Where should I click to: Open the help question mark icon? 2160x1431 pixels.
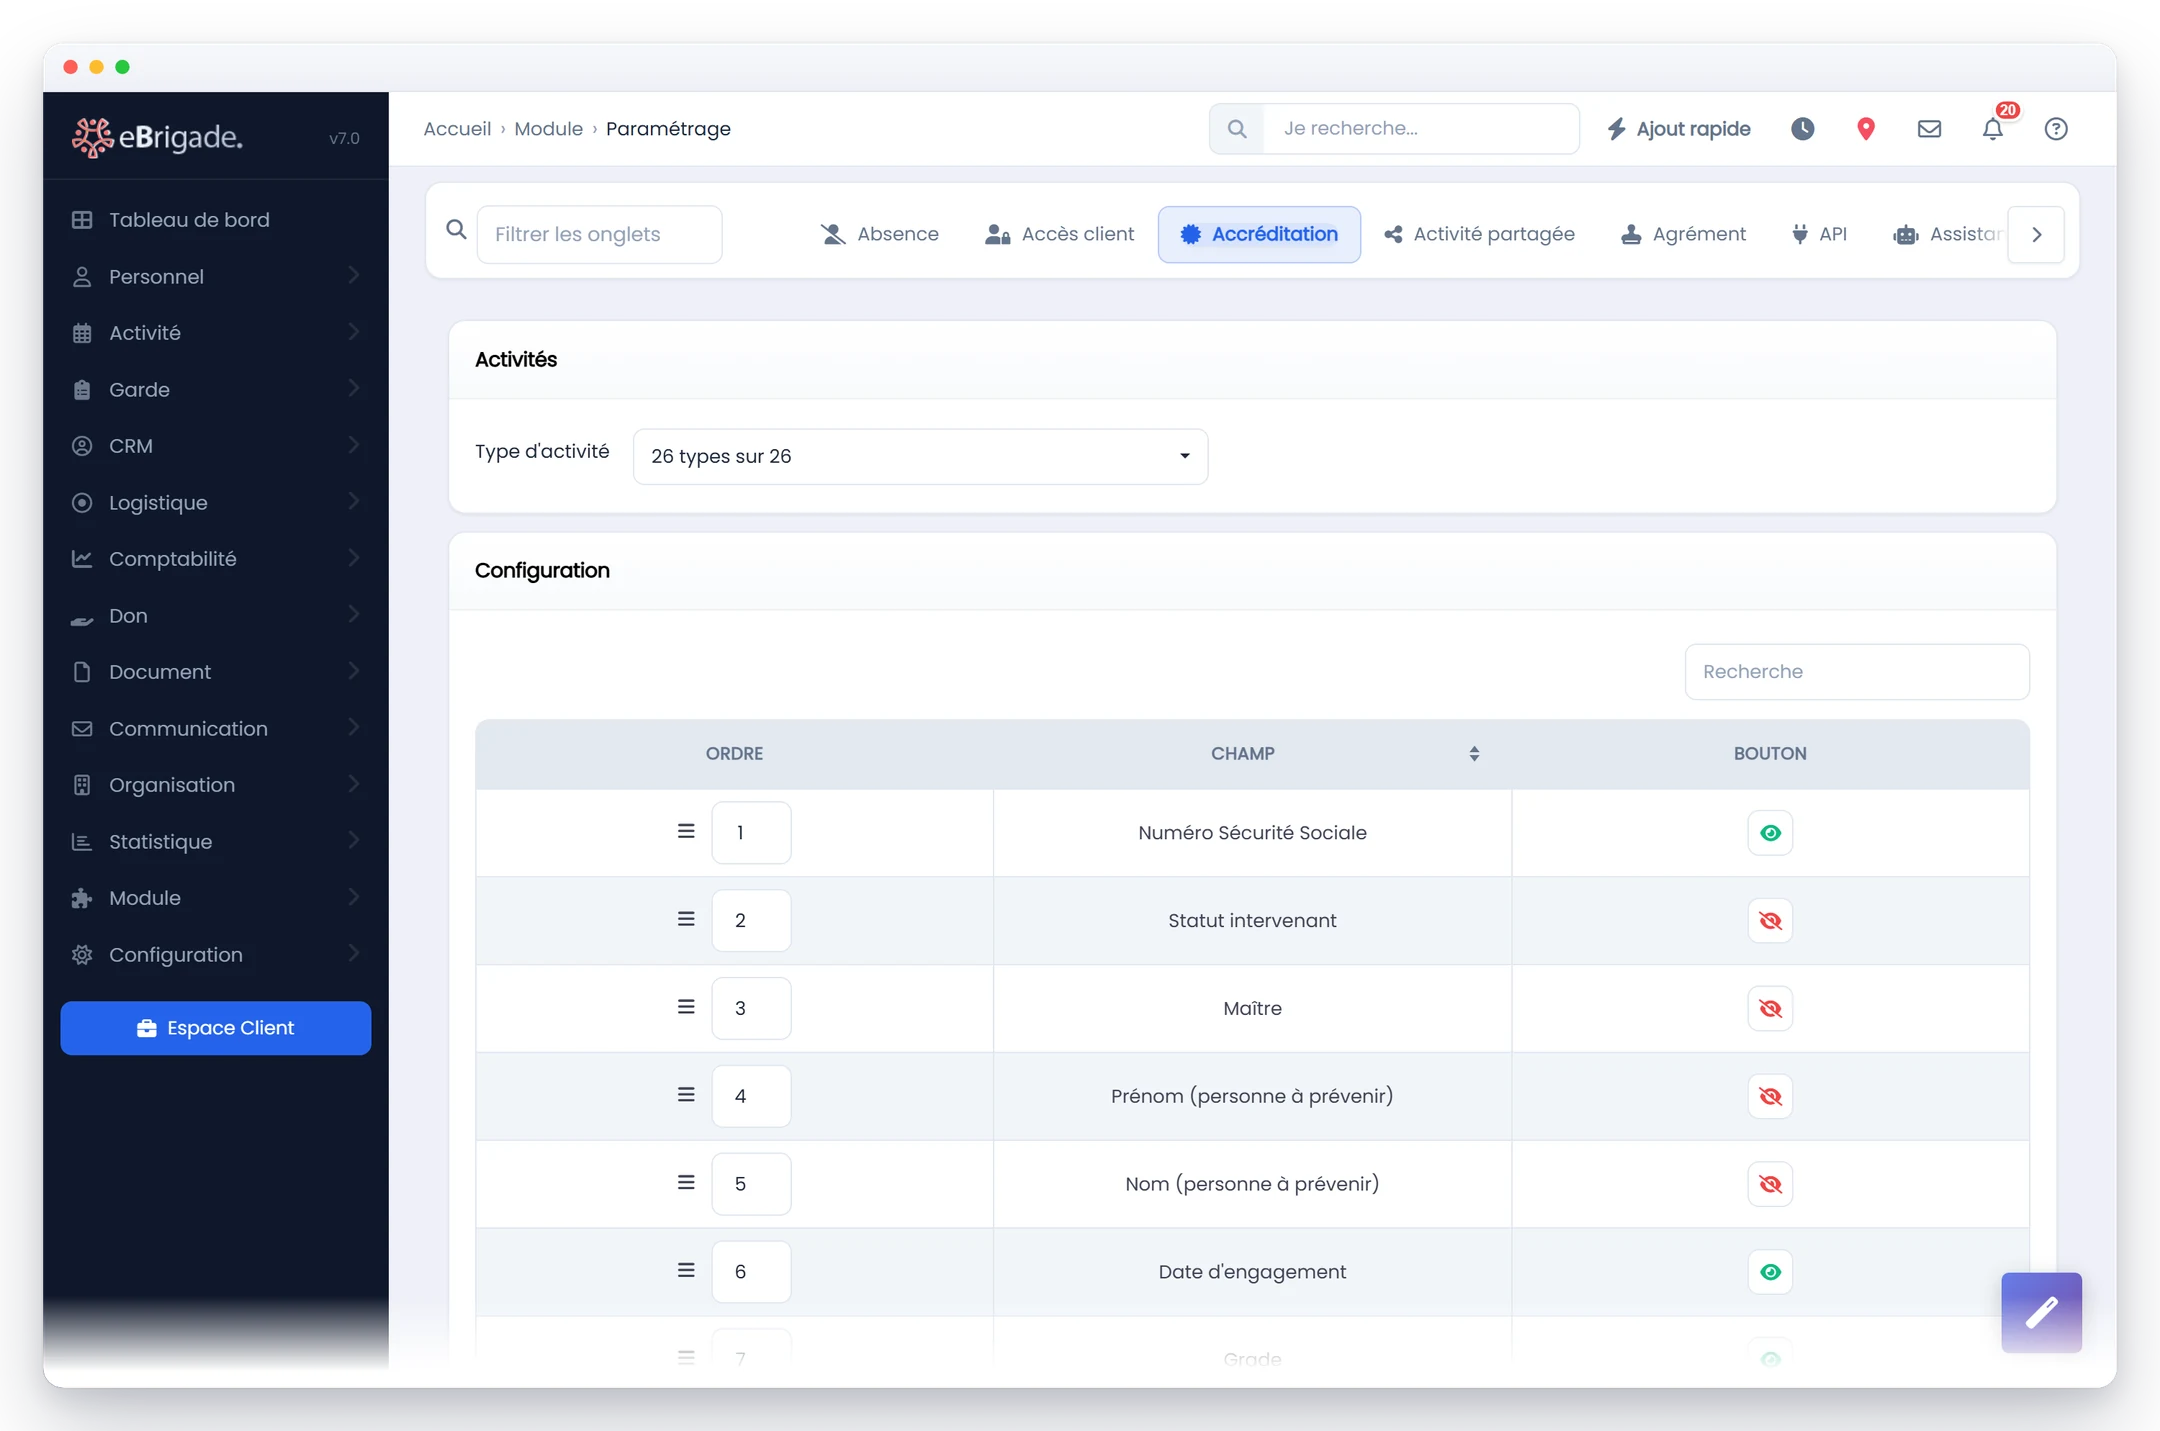click(x=2056, y=129)
